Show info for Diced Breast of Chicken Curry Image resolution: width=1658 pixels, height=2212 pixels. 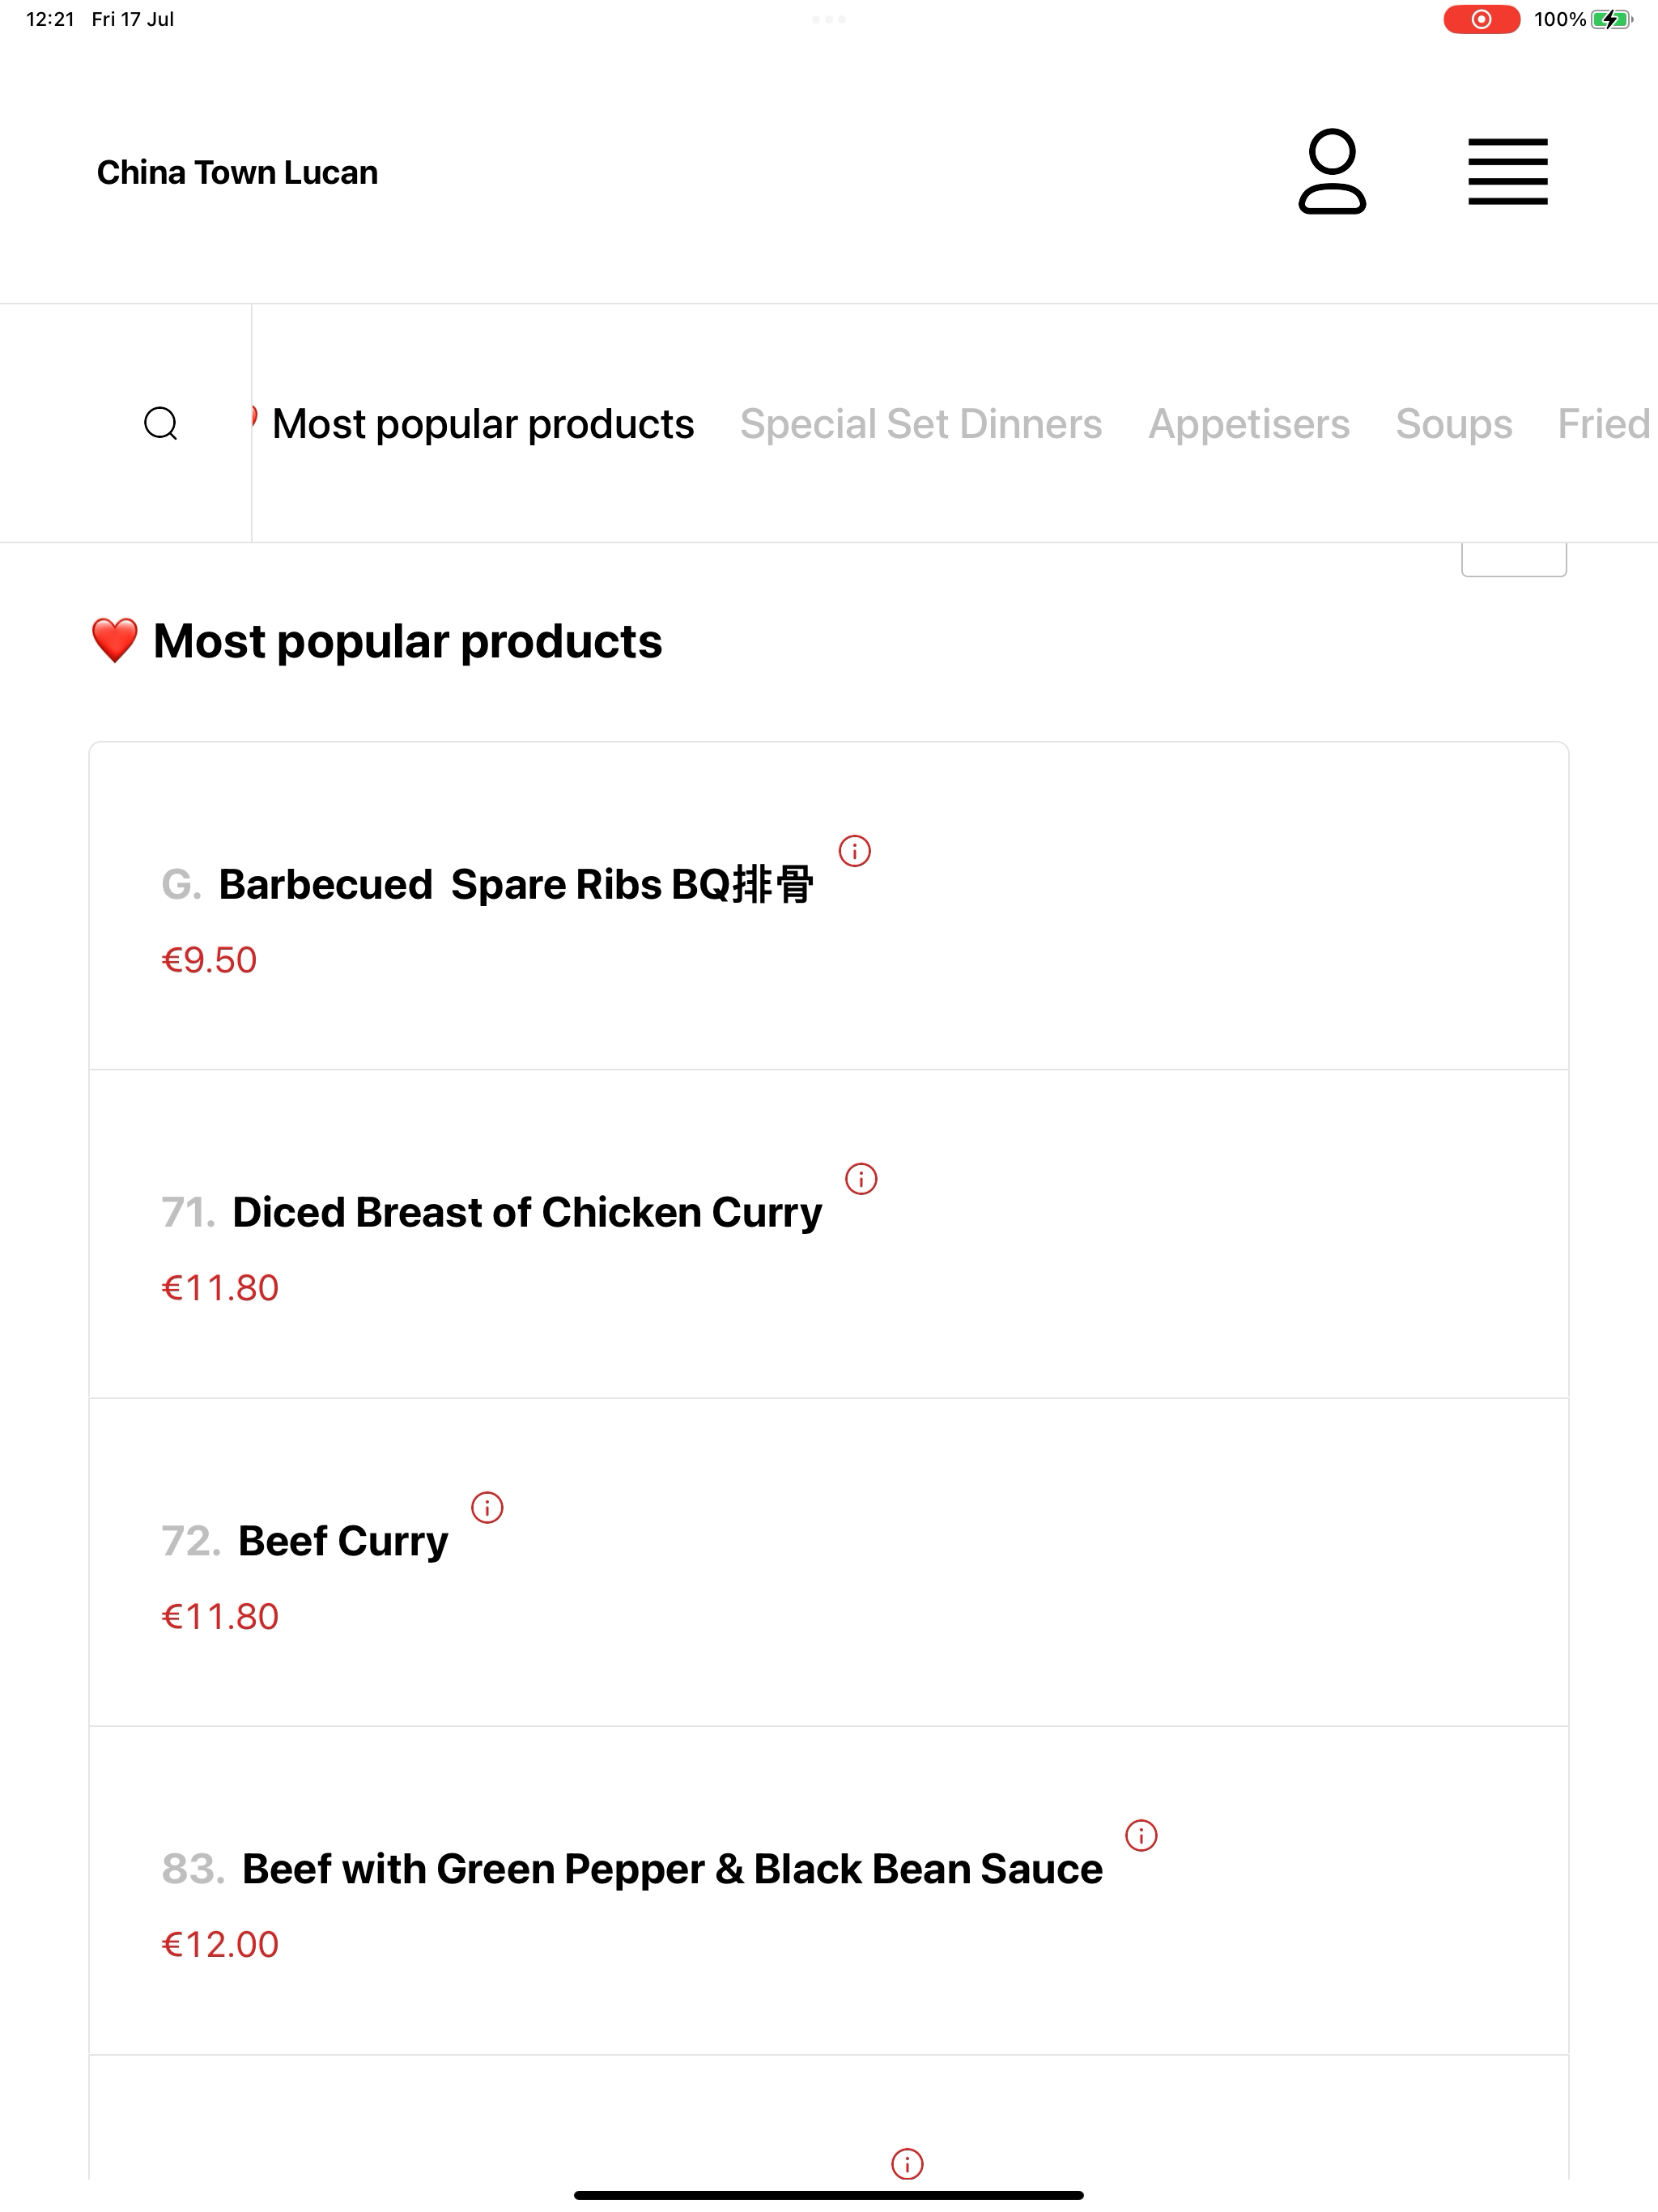pos(861,1179)
